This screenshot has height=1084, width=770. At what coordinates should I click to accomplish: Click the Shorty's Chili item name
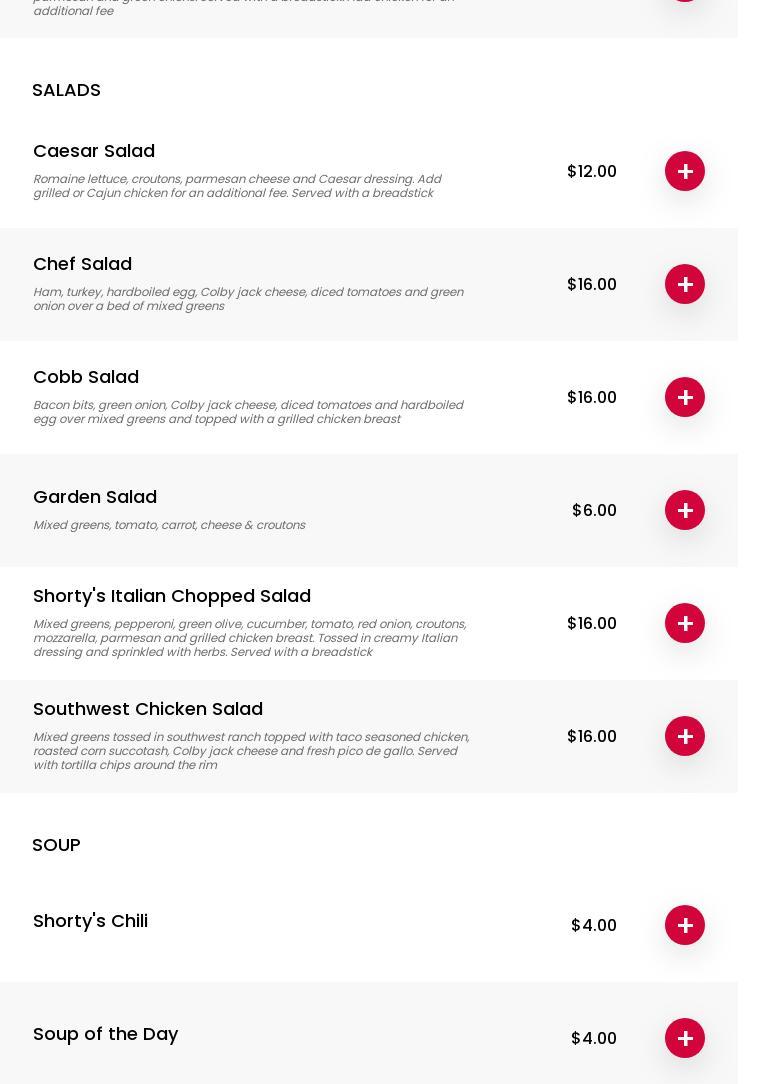tap(90, 921)
